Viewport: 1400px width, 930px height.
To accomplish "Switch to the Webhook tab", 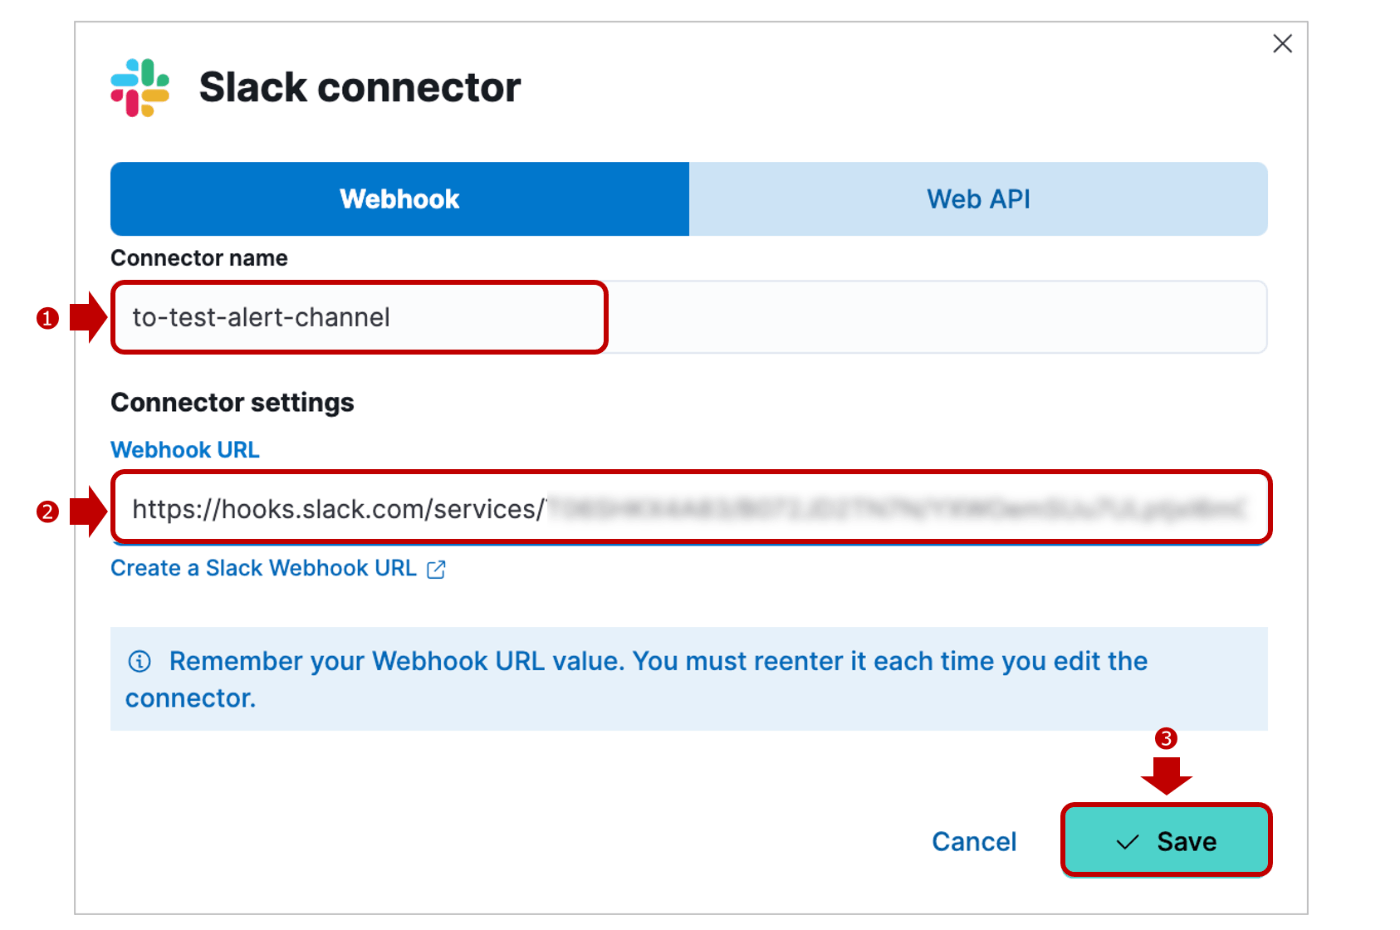I will point(399,199).
